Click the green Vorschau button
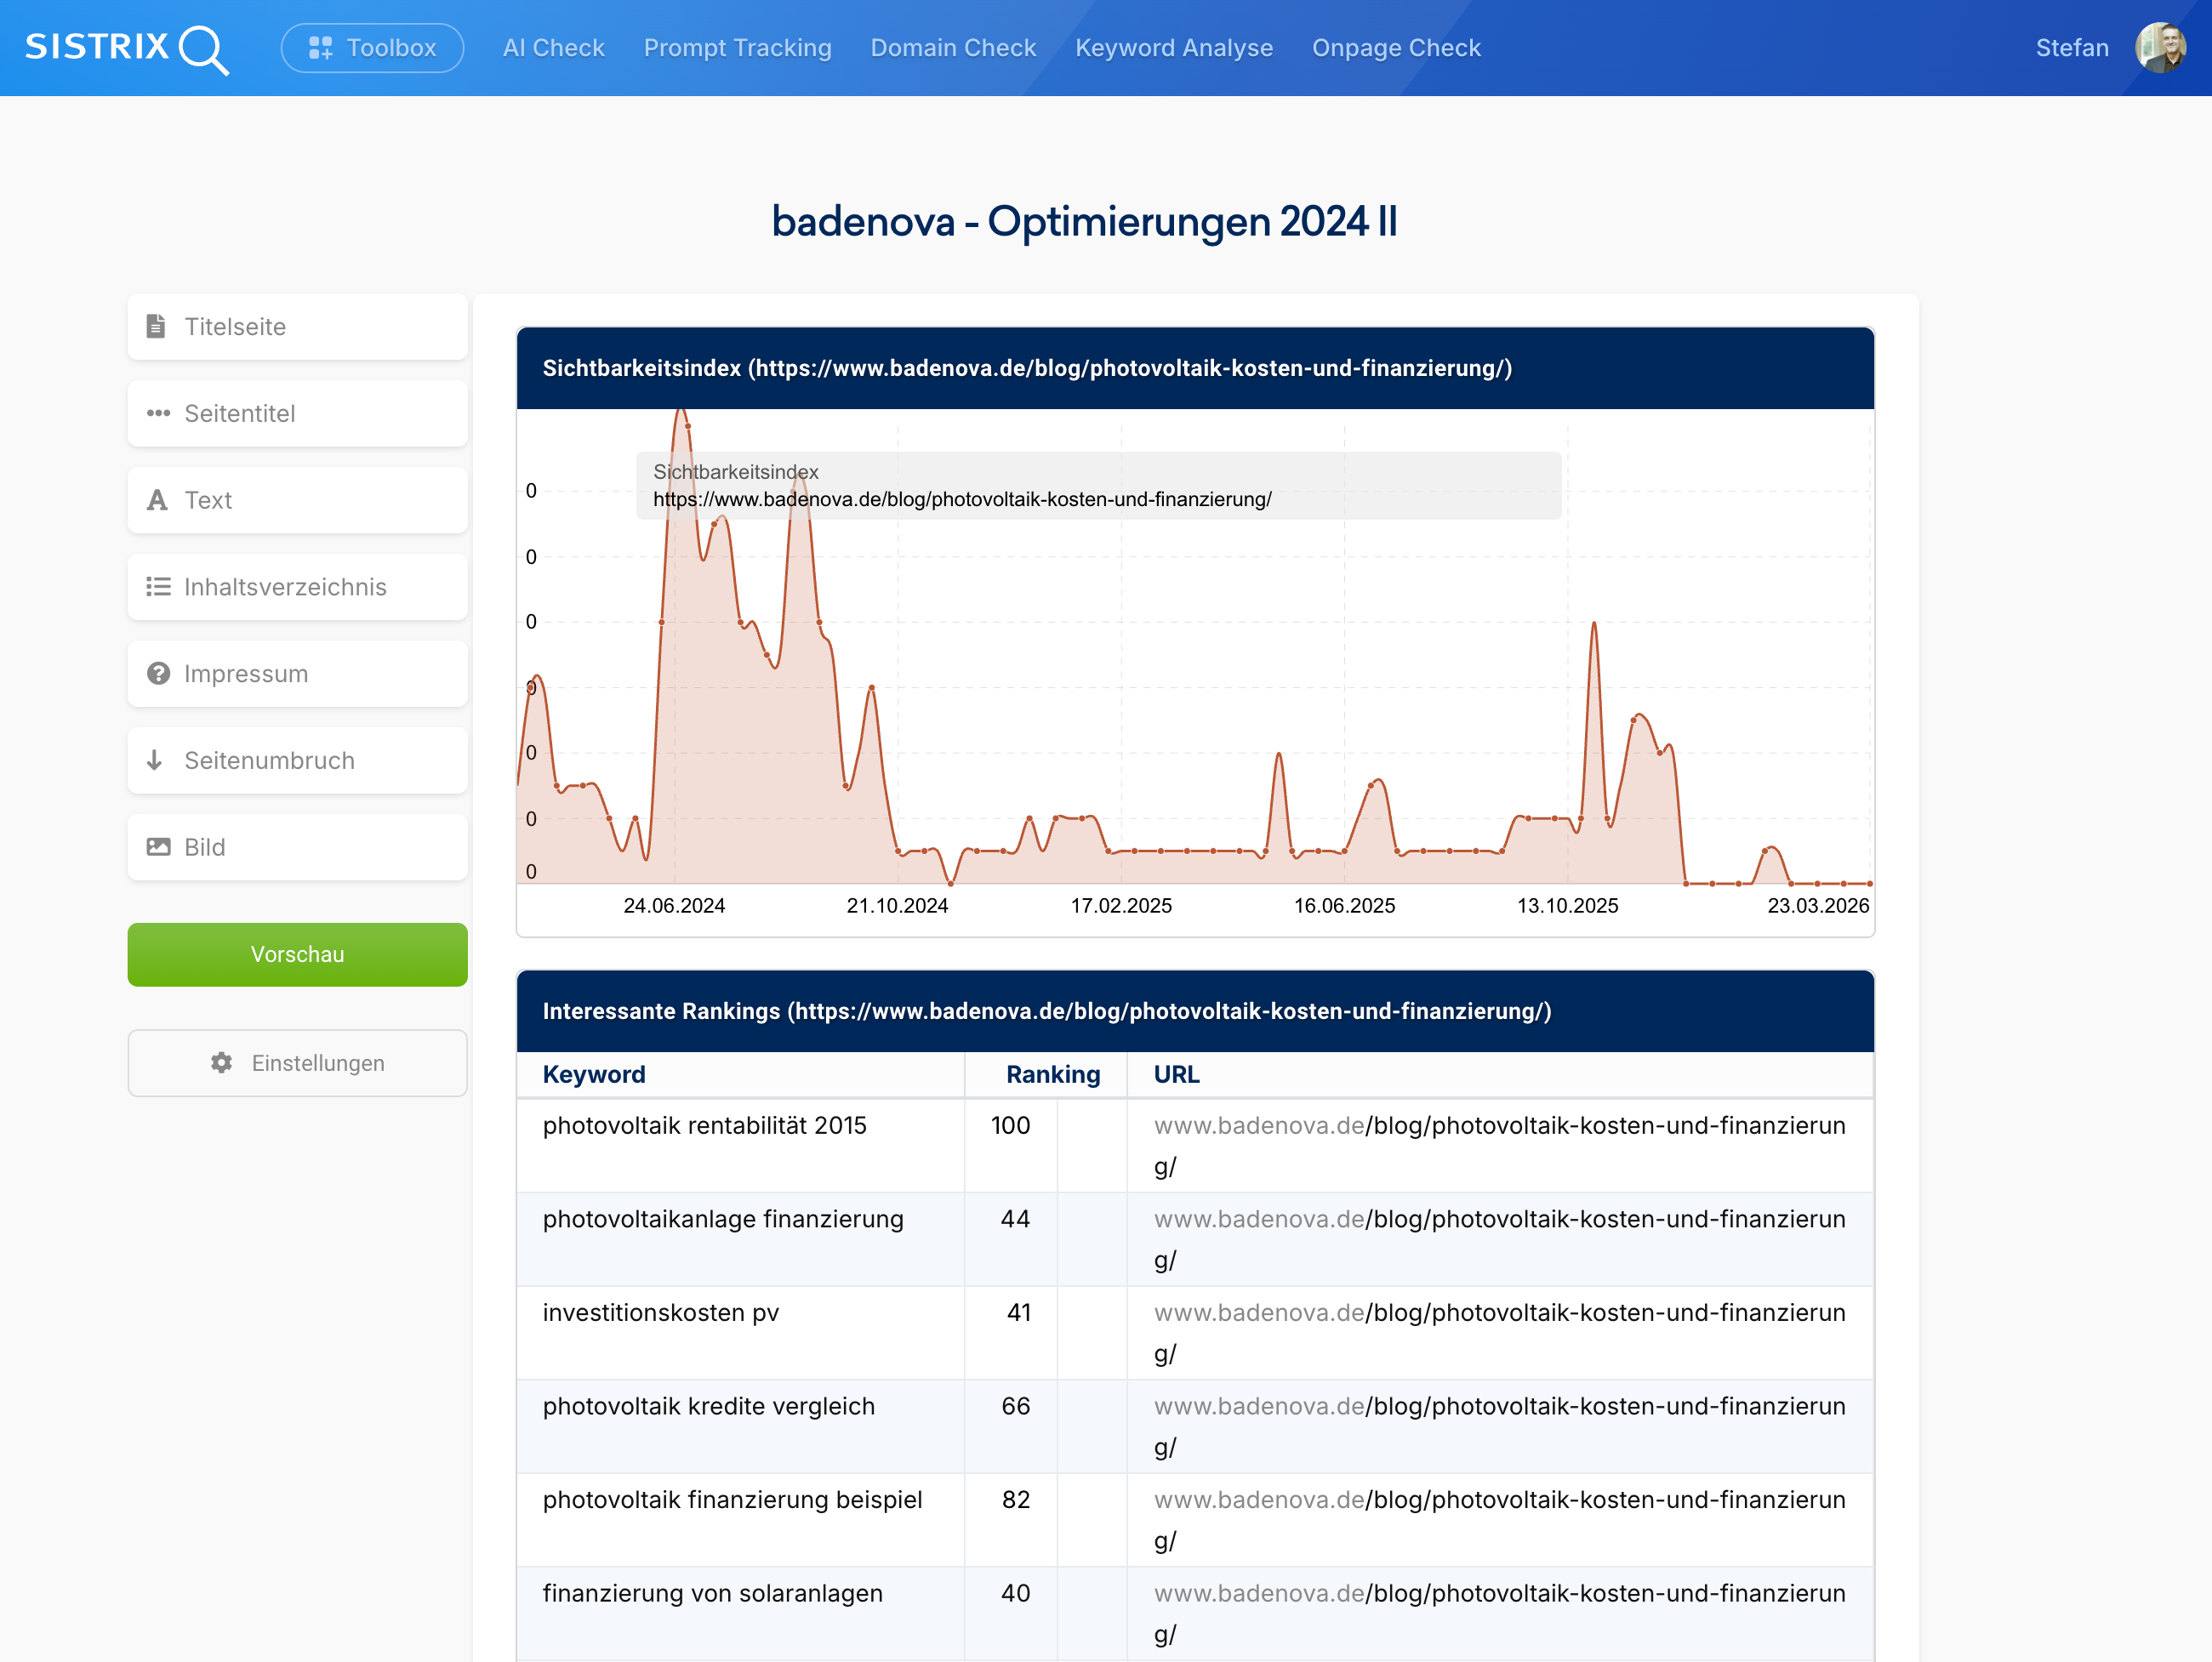This screenshot has height=1662, width=2212. click(297, 954)
